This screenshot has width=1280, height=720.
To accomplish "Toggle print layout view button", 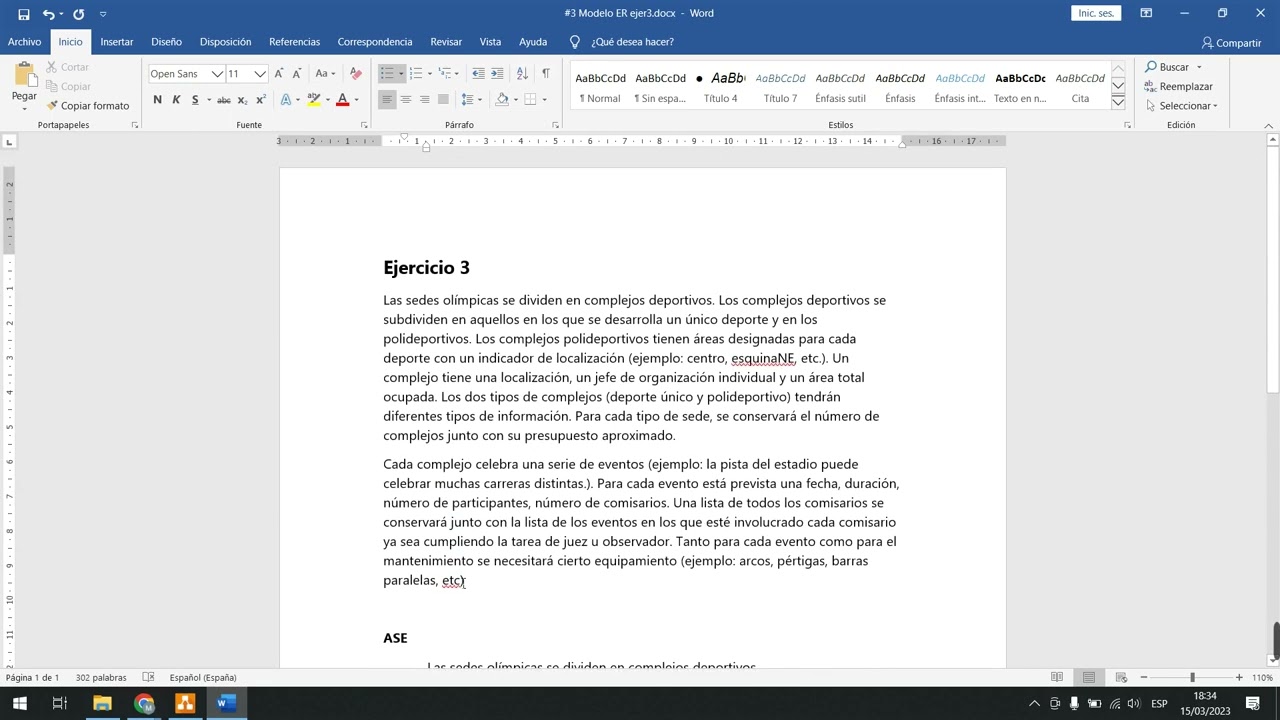I will (1089, 678).
